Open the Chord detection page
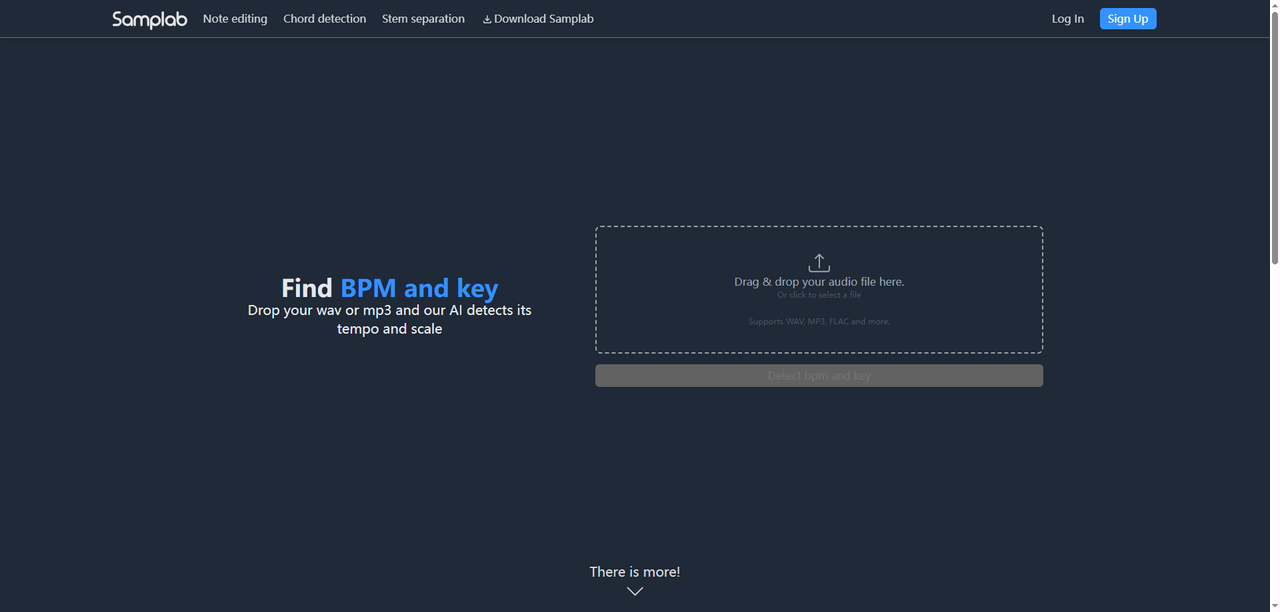 [325, 19]
